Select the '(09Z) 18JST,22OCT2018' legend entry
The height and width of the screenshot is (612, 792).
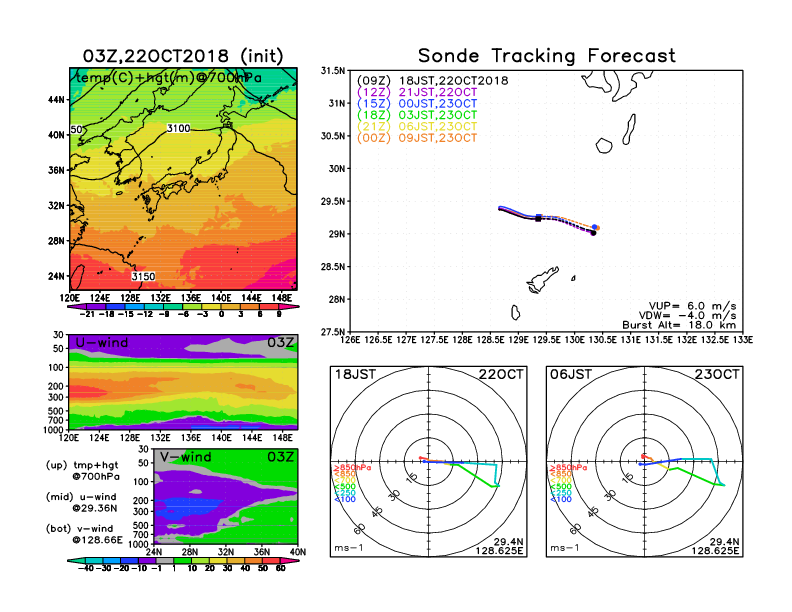point(432,81)
